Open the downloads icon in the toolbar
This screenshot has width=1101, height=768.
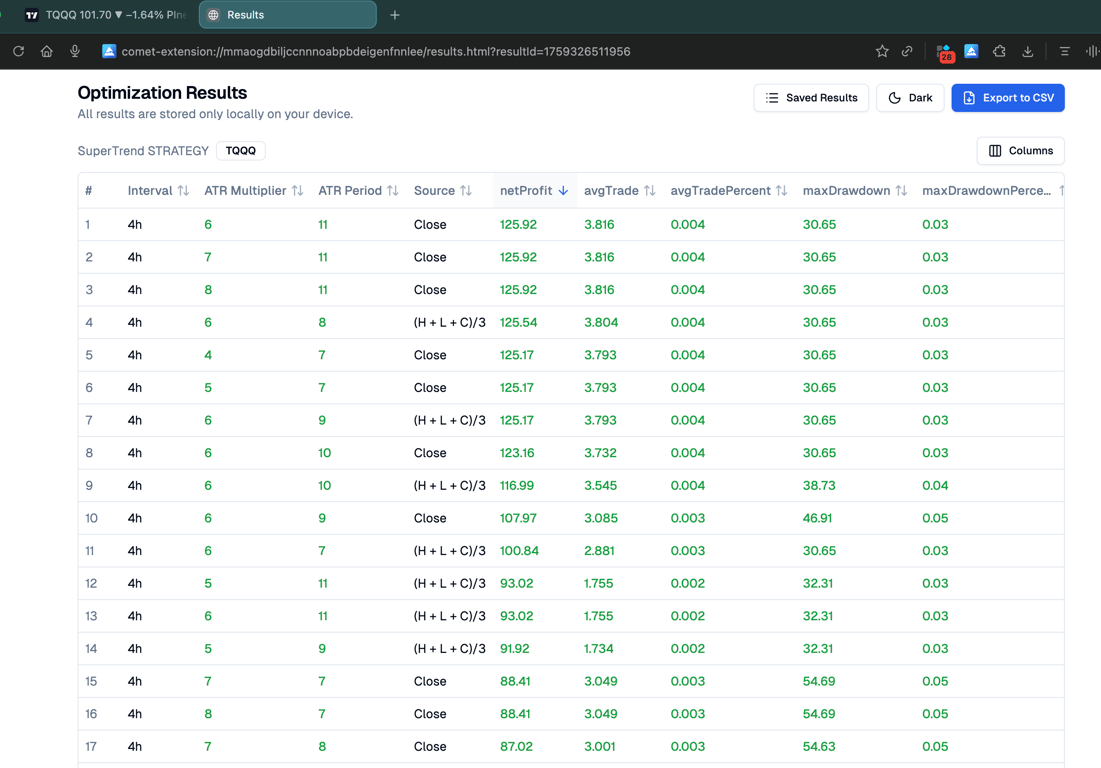coord(1027,51)
